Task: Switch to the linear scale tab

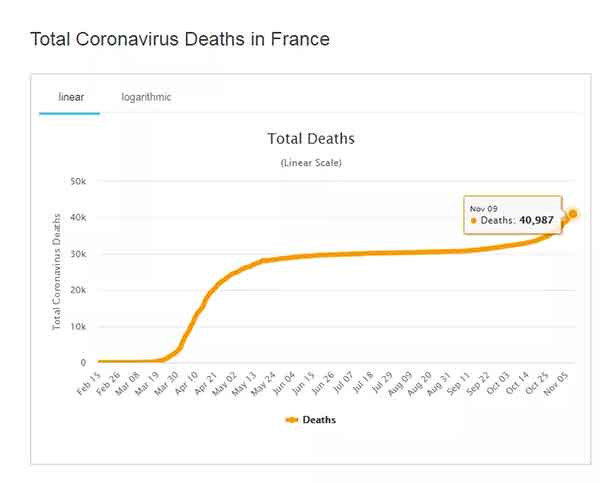Action: 70,97
